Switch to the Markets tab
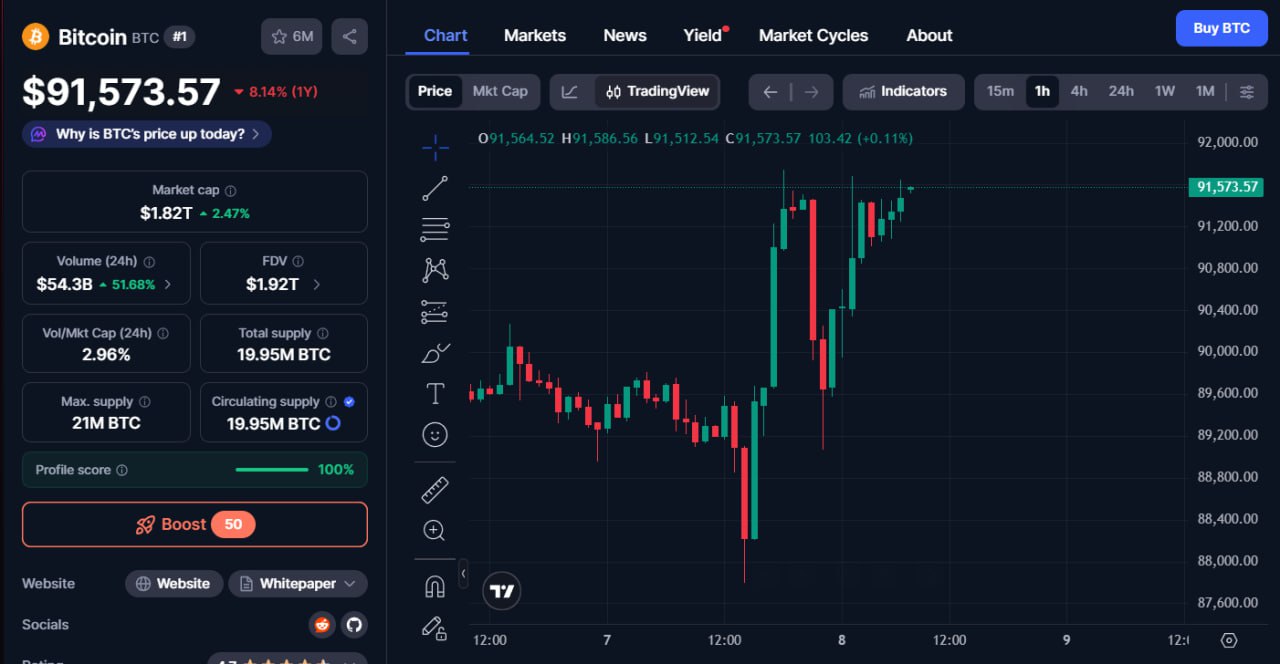1280x664 pixels. 534,35
